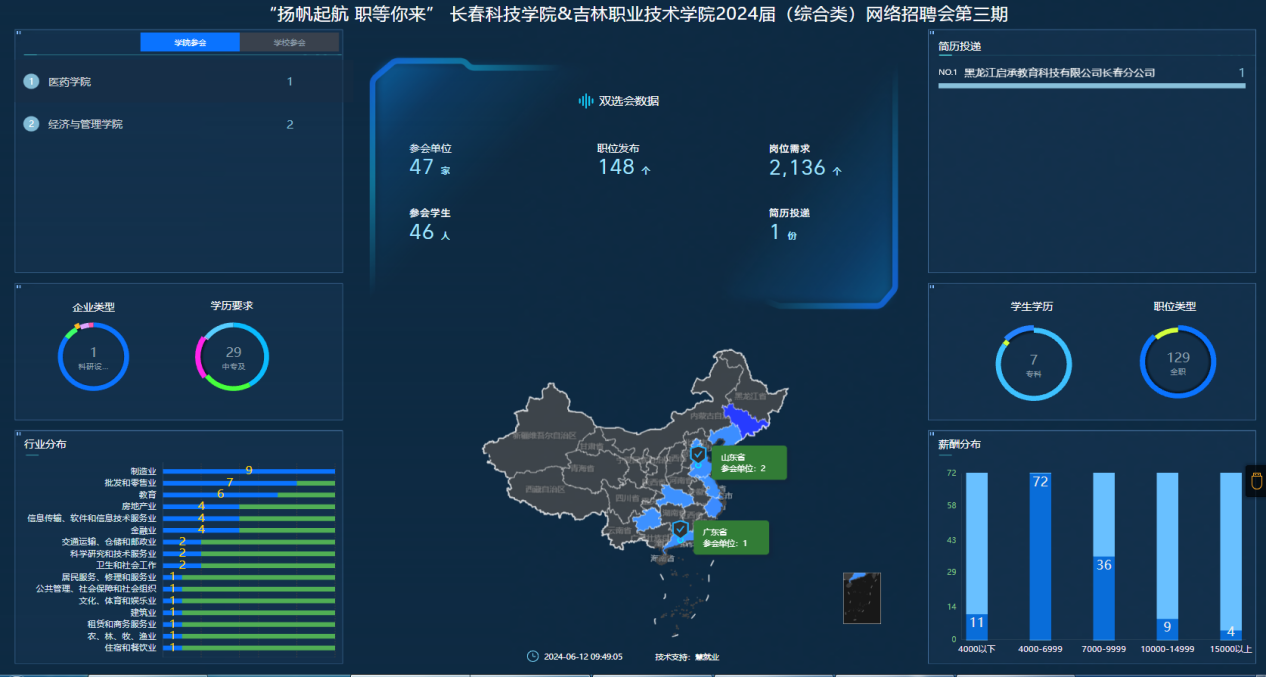1266x677 pixels.
Task: Select 医药学院 in the college list
Action: click(x=70, y=82)
